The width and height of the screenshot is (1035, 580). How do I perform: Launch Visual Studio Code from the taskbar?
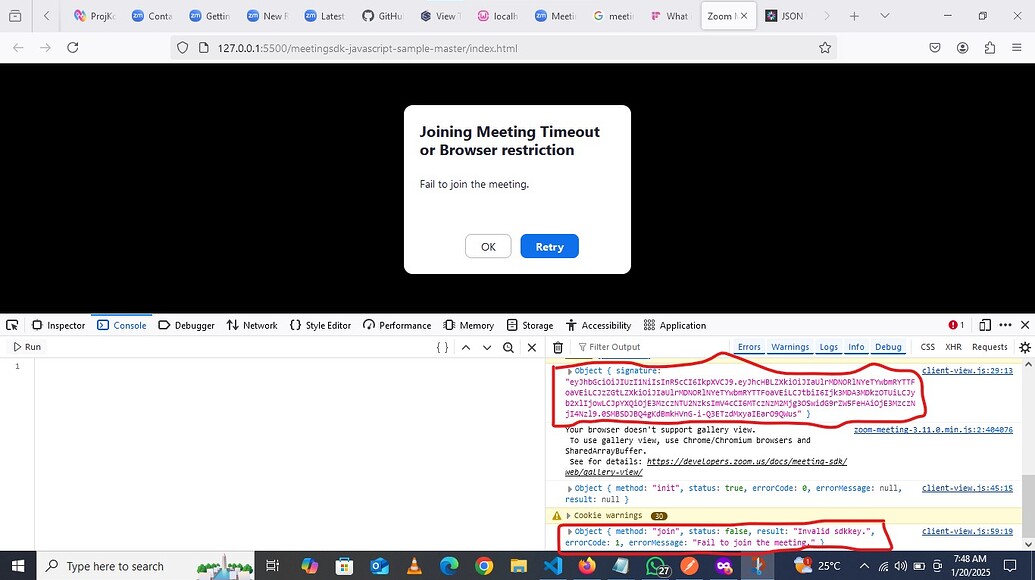[x=553, y=566]
